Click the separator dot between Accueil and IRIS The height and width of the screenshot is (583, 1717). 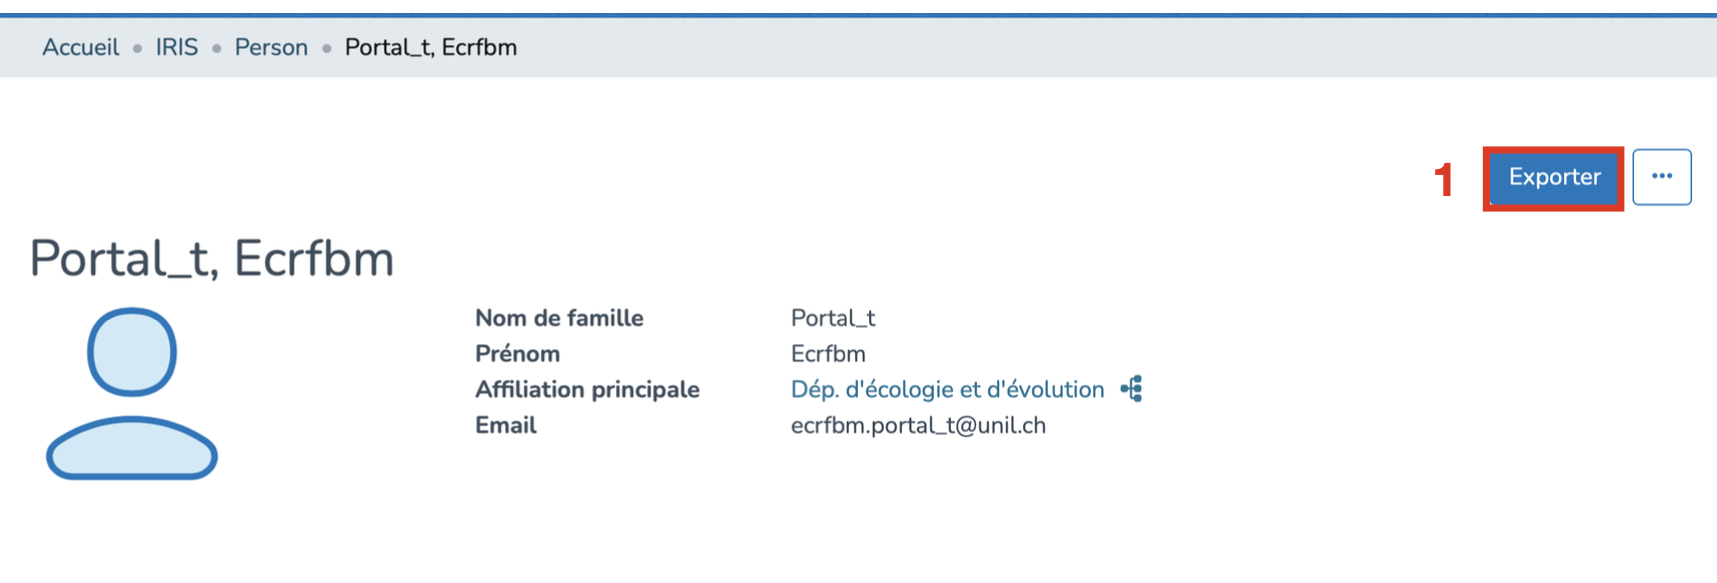pos(137,48)
